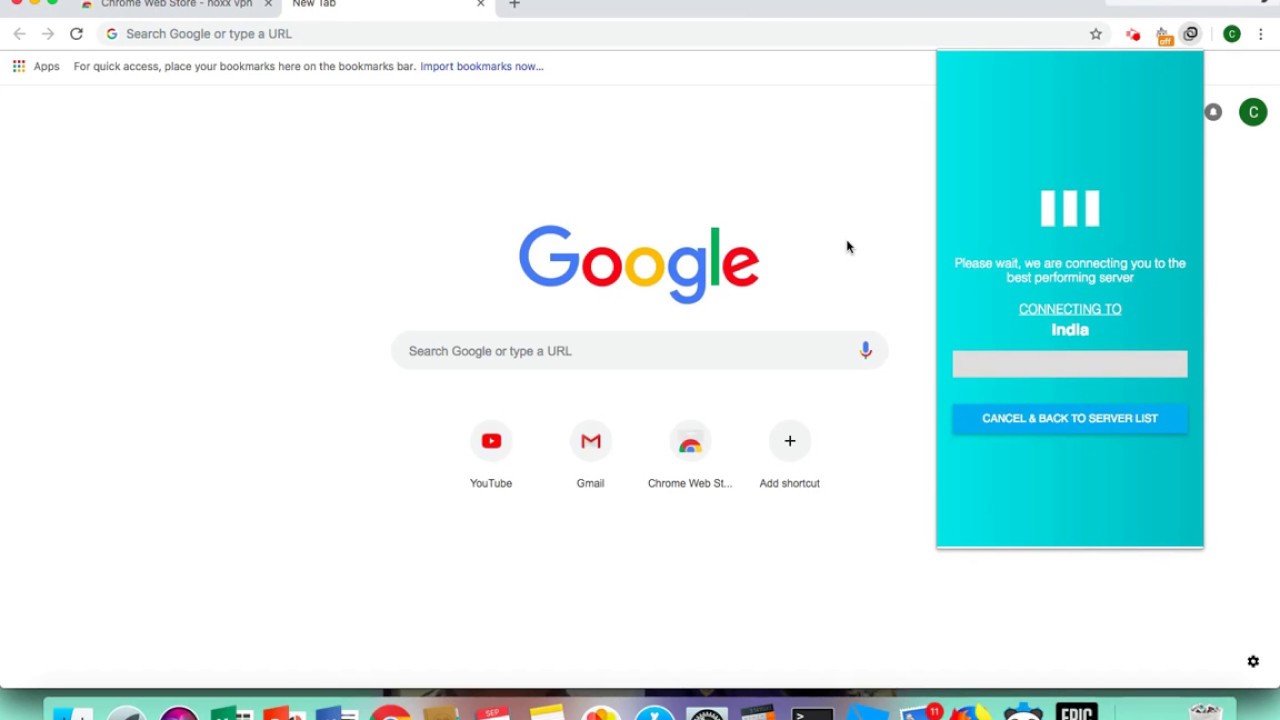Click the Google logo

pyautogui.click(x=639, y=264)
